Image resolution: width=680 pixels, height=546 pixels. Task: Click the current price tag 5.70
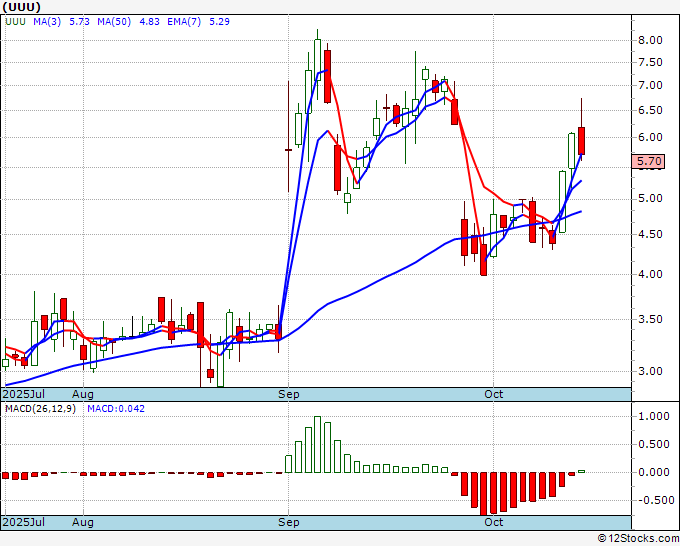click(648, 161)
